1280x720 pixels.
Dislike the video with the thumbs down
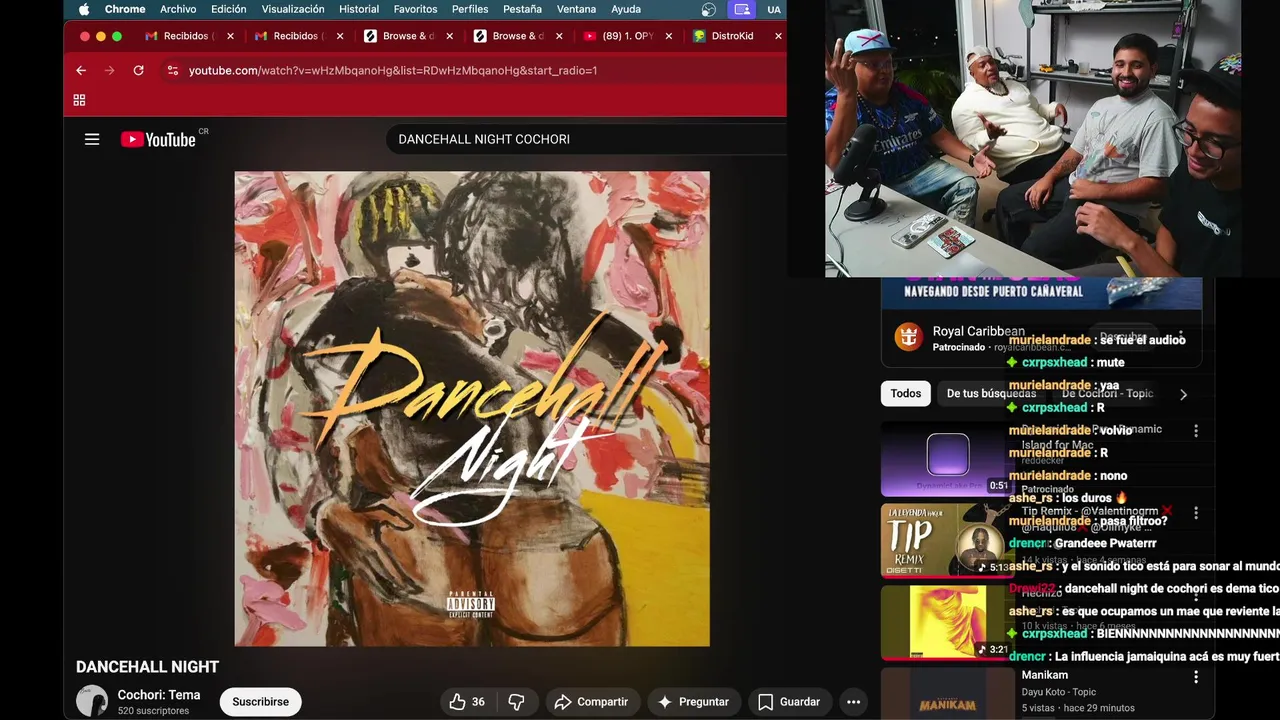(516, 702)
